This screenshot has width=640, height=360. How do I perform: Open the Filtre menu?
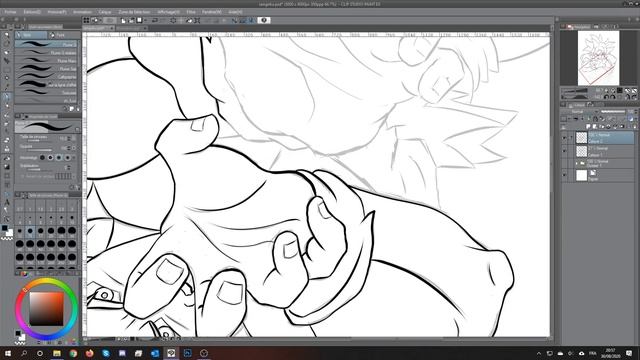point(191,12)
